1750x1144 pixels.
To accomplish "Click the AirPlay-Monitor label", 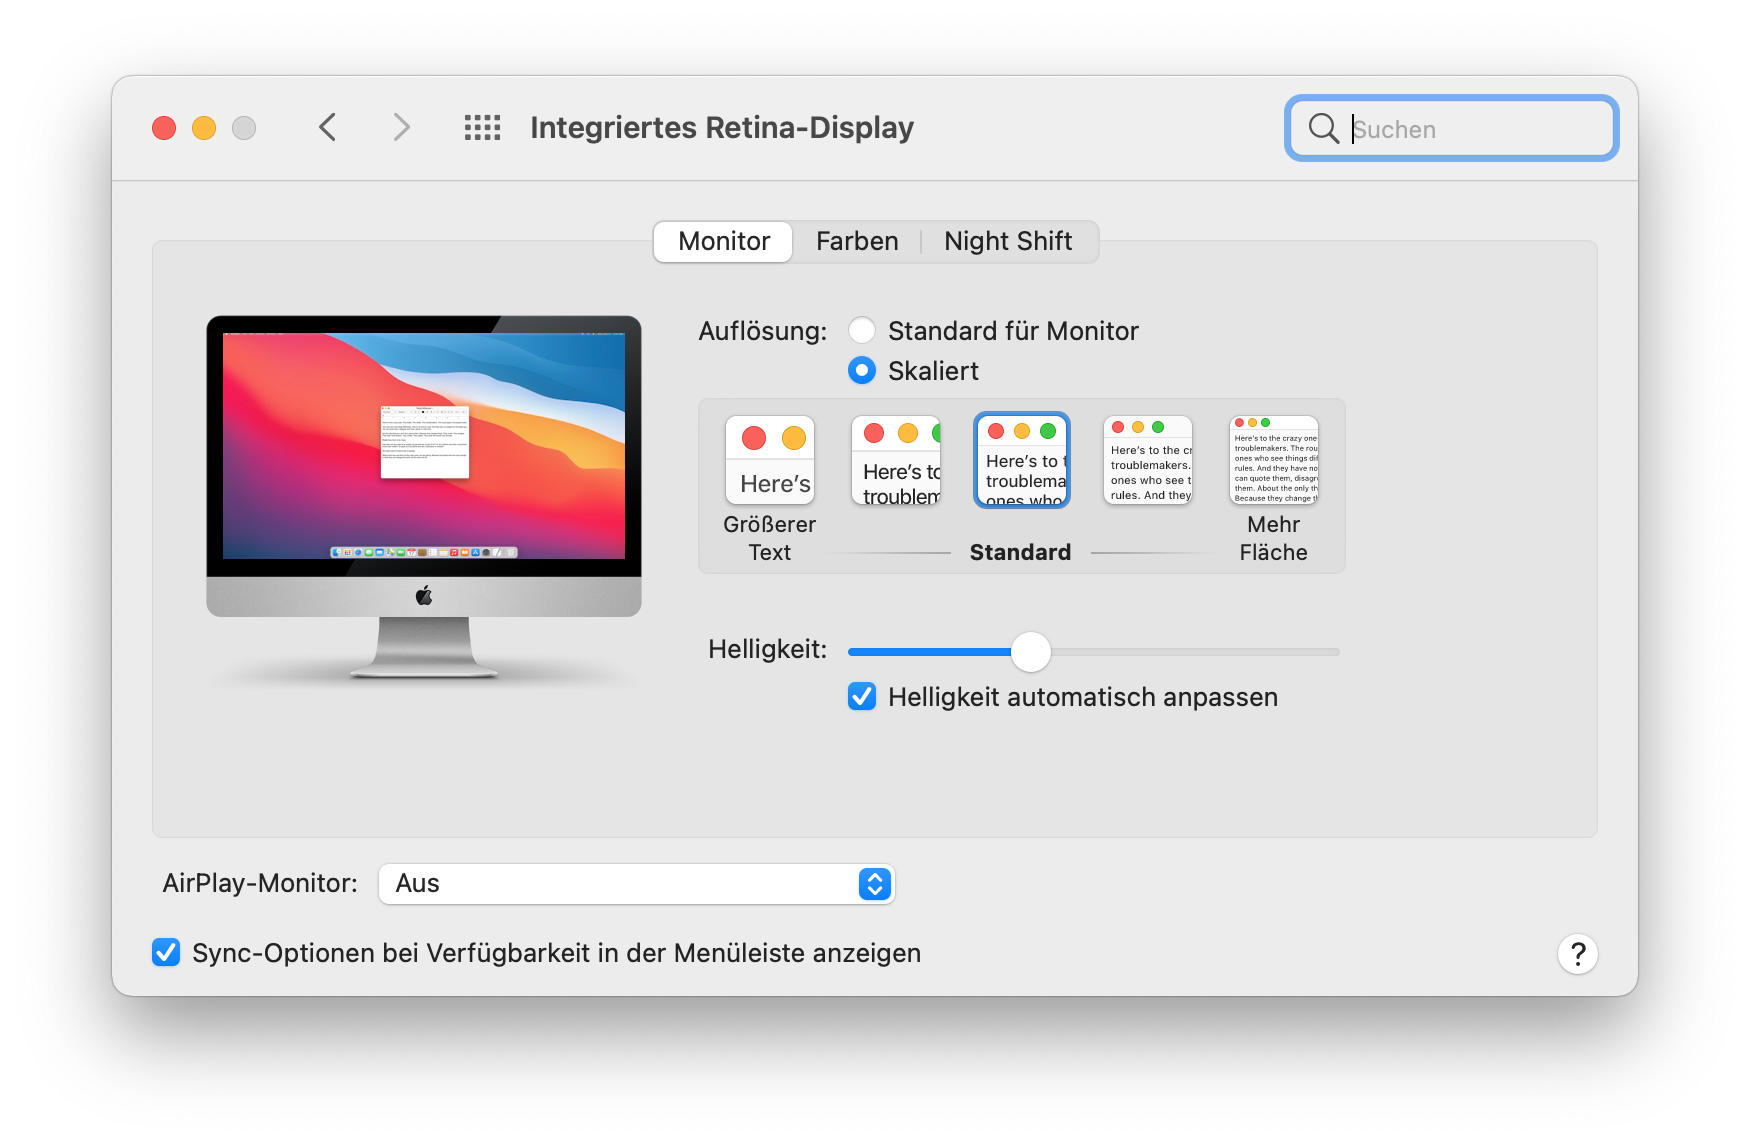I will (x=260, y=883).
